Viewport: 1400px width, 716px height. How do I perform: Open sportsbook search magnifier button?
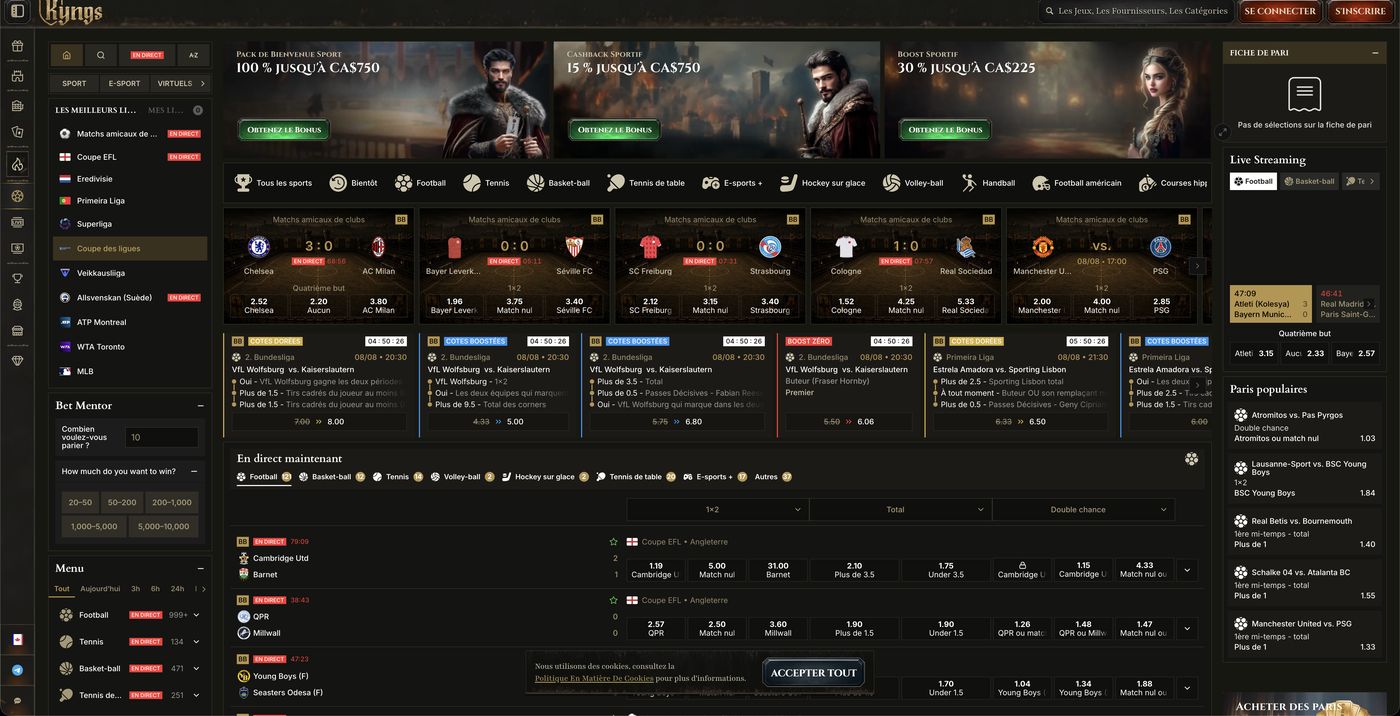click(x=101, y=55)
